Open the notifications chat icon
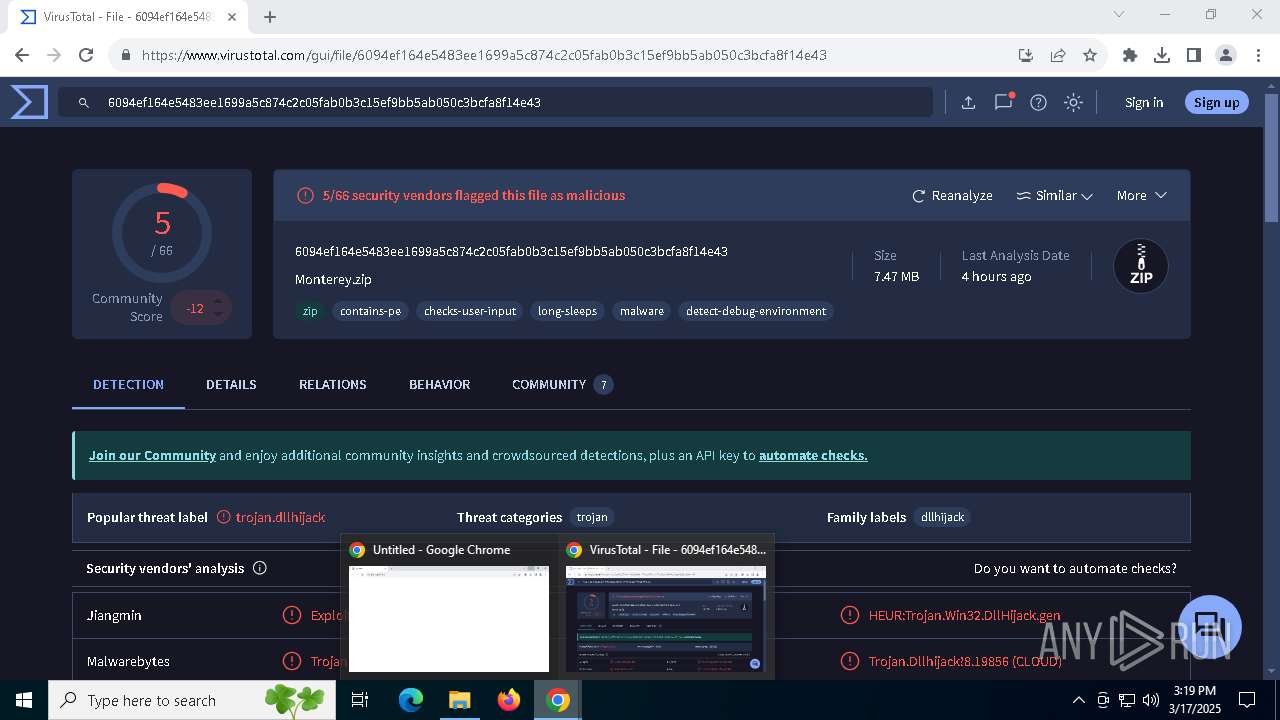 click(1003, 102)
